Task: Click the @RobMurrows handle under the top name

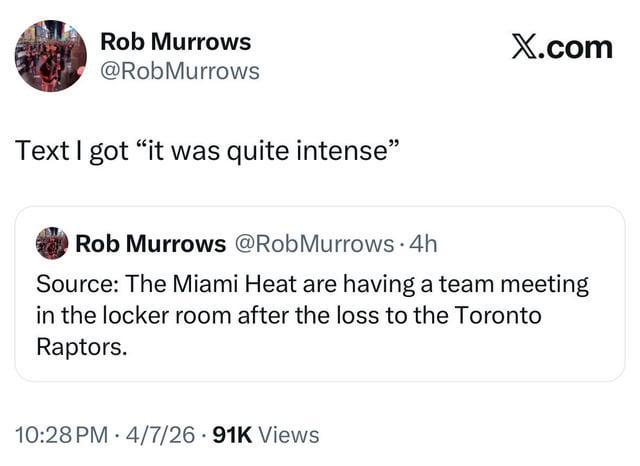Action: pyautogui.click(x=180, y=71)
